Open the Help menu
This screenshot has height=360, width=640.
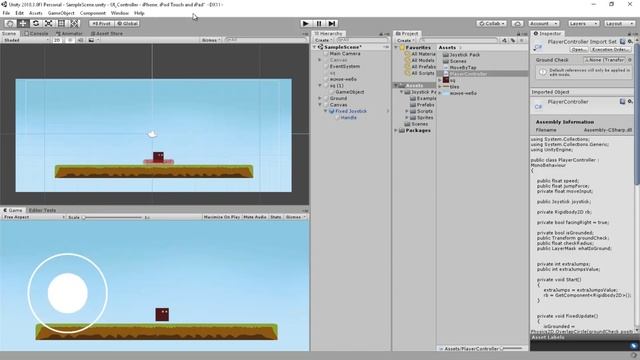pyautogui.click(x=139, y=13)
